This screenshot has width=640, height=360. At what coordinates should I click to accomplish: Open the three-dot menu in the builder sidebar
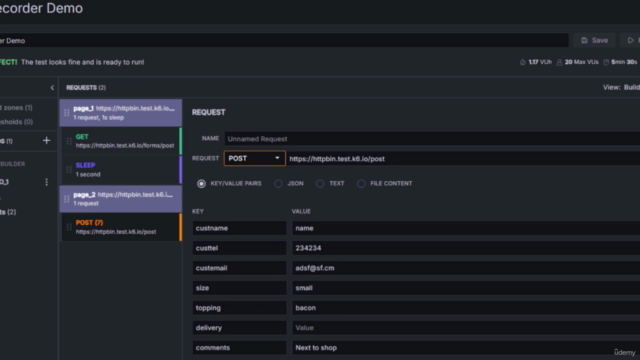47,182
